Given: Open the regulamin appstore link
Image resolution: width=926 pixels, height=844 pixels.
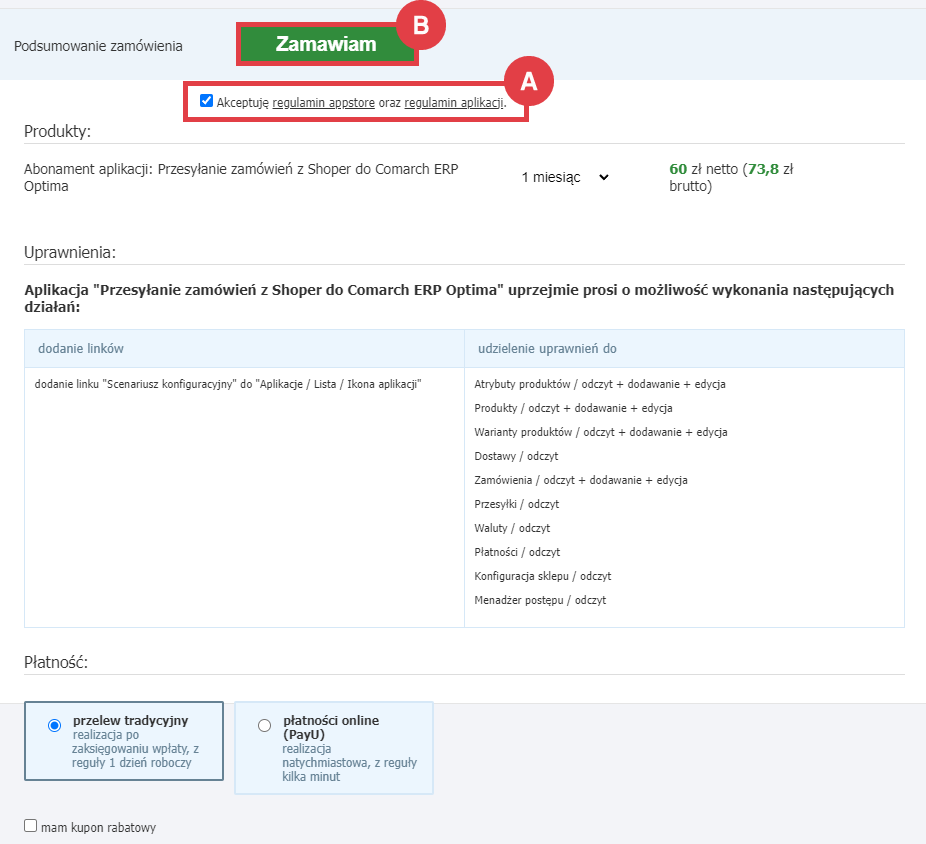Looking at the screenshot, I should (323, 102).
